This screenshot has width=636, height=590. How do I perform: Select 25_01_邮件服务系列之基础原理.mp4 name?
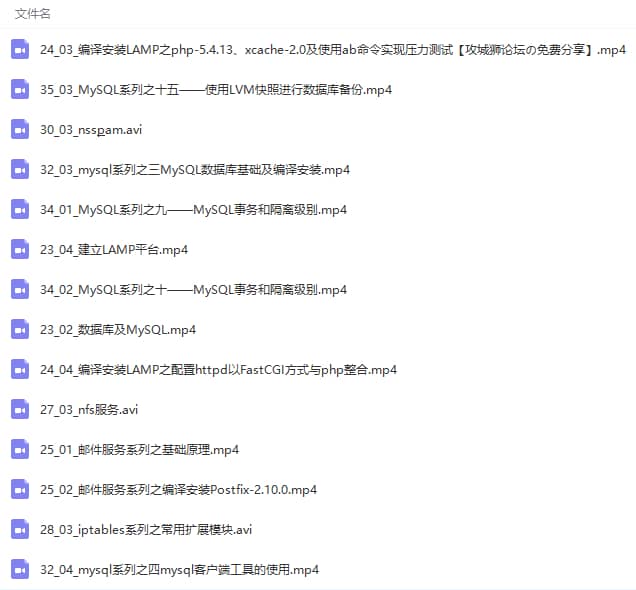pos(139,450)
